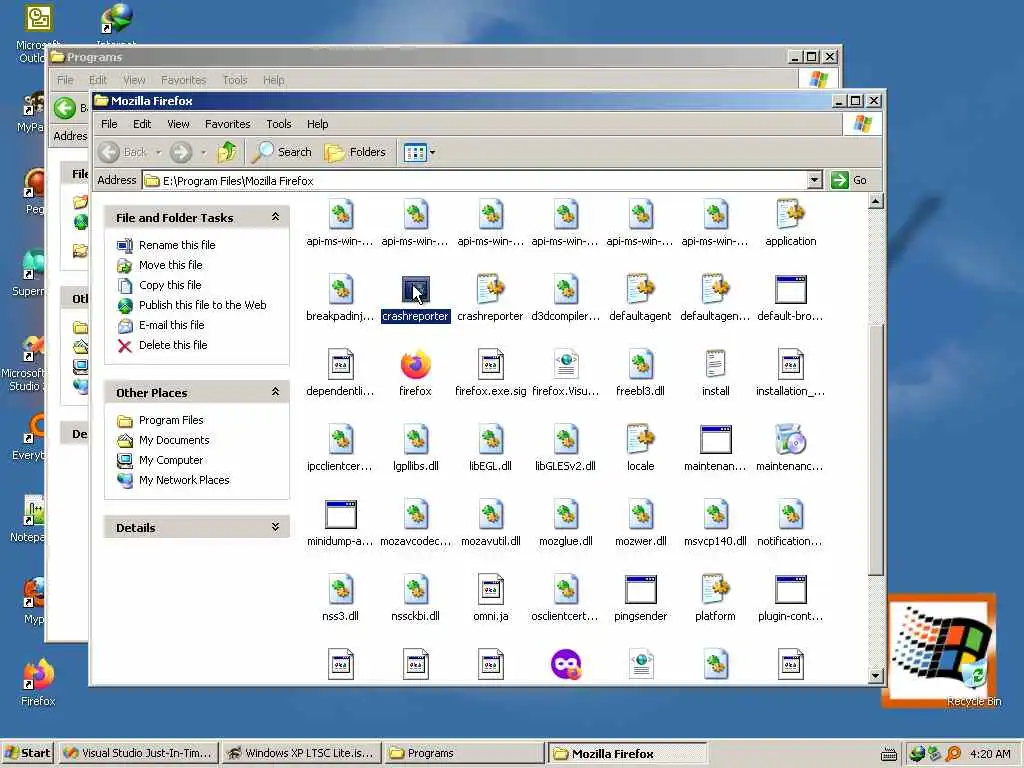Image resolution: width=1024 pixels, height=768 pixels.
Task: Select the plugin-cont... executable icon
Action: coord(790,590)
